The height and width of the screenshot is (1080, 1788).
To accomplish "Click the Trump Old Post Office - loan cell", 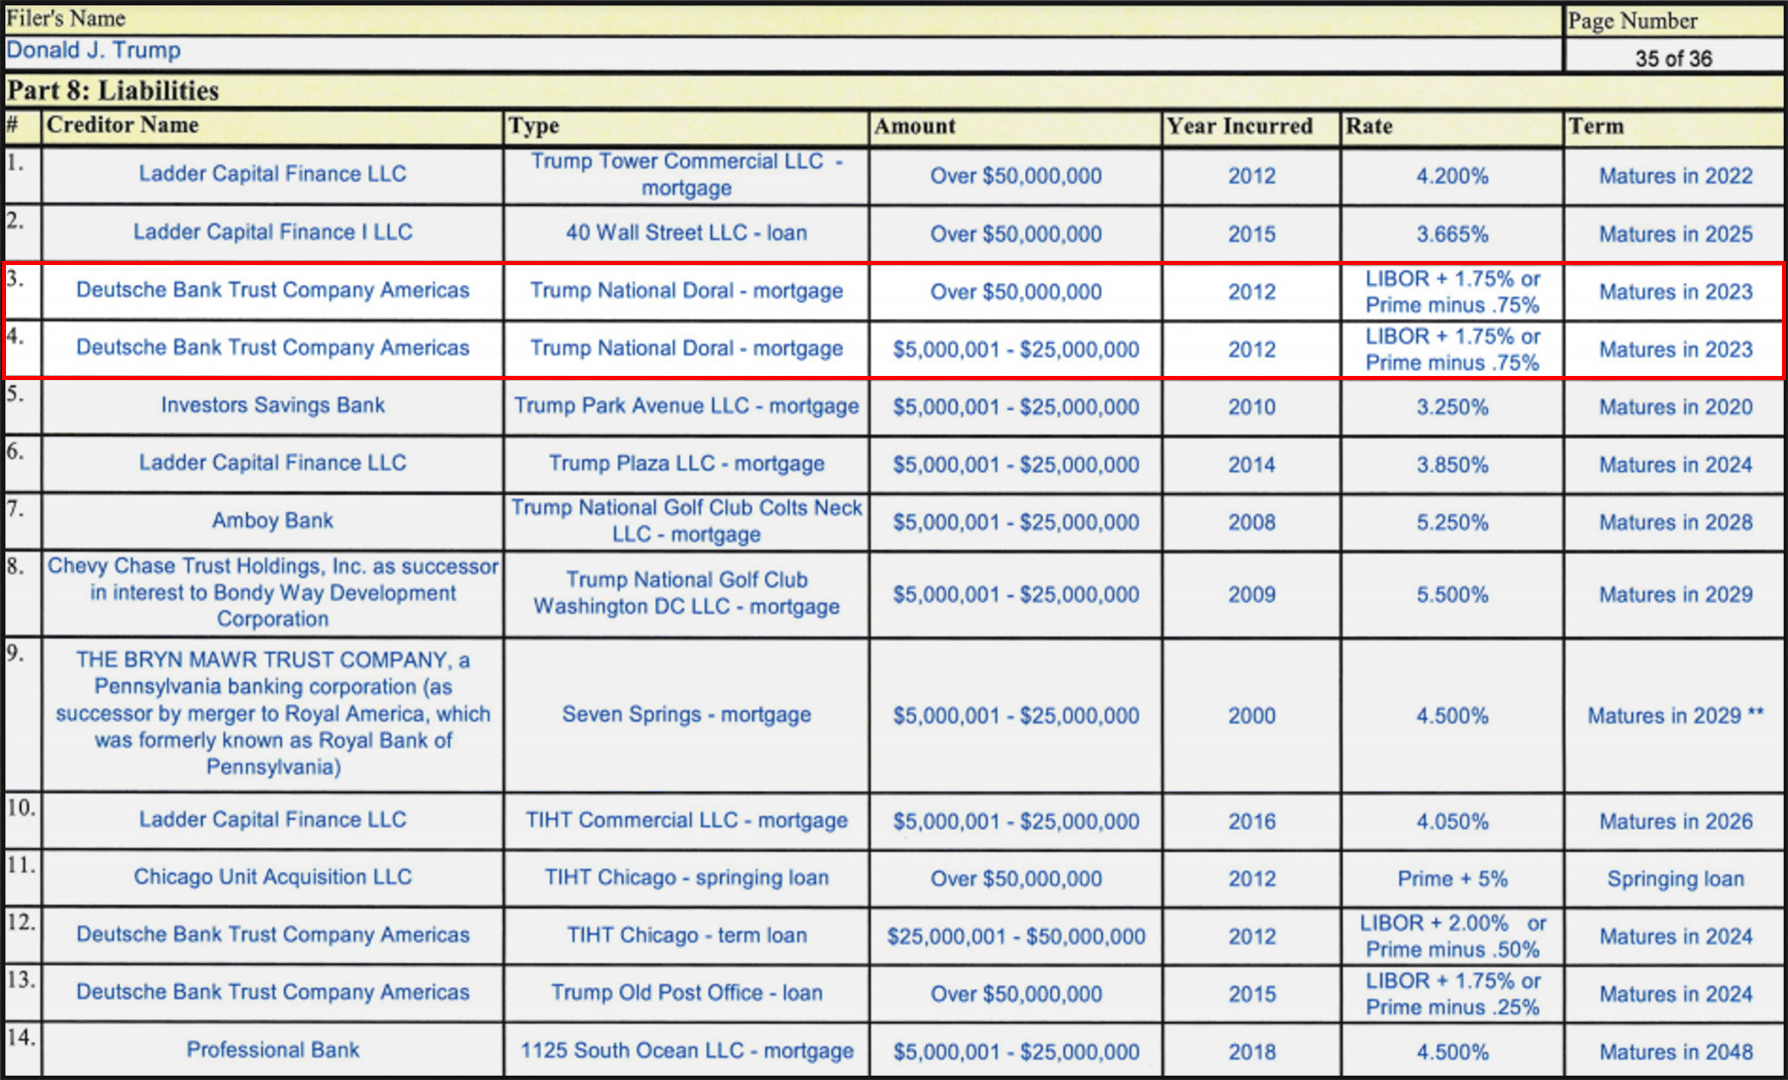I will 686,993.
